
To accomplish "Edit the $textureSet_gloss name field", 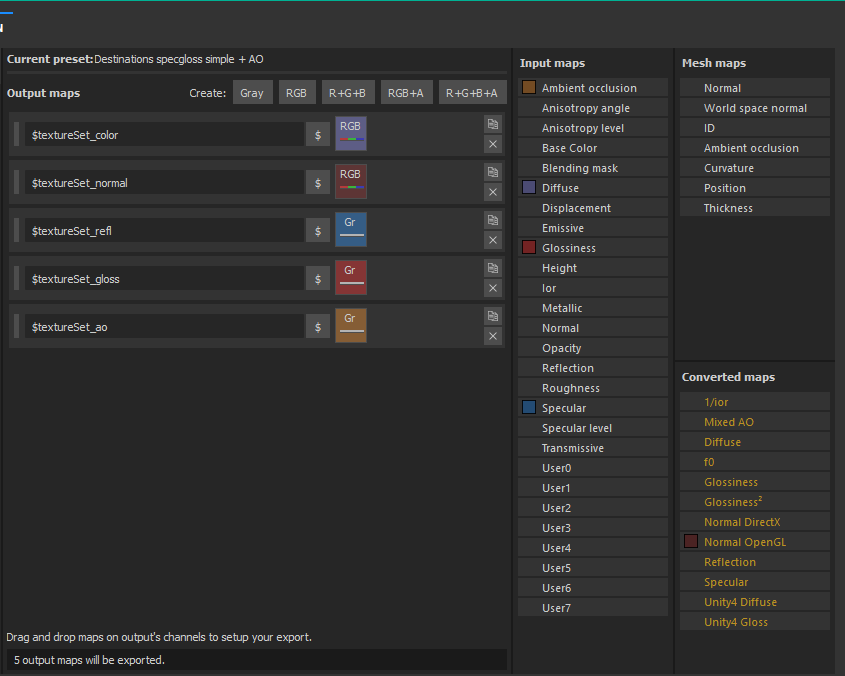I will click(x=164, y=278).
